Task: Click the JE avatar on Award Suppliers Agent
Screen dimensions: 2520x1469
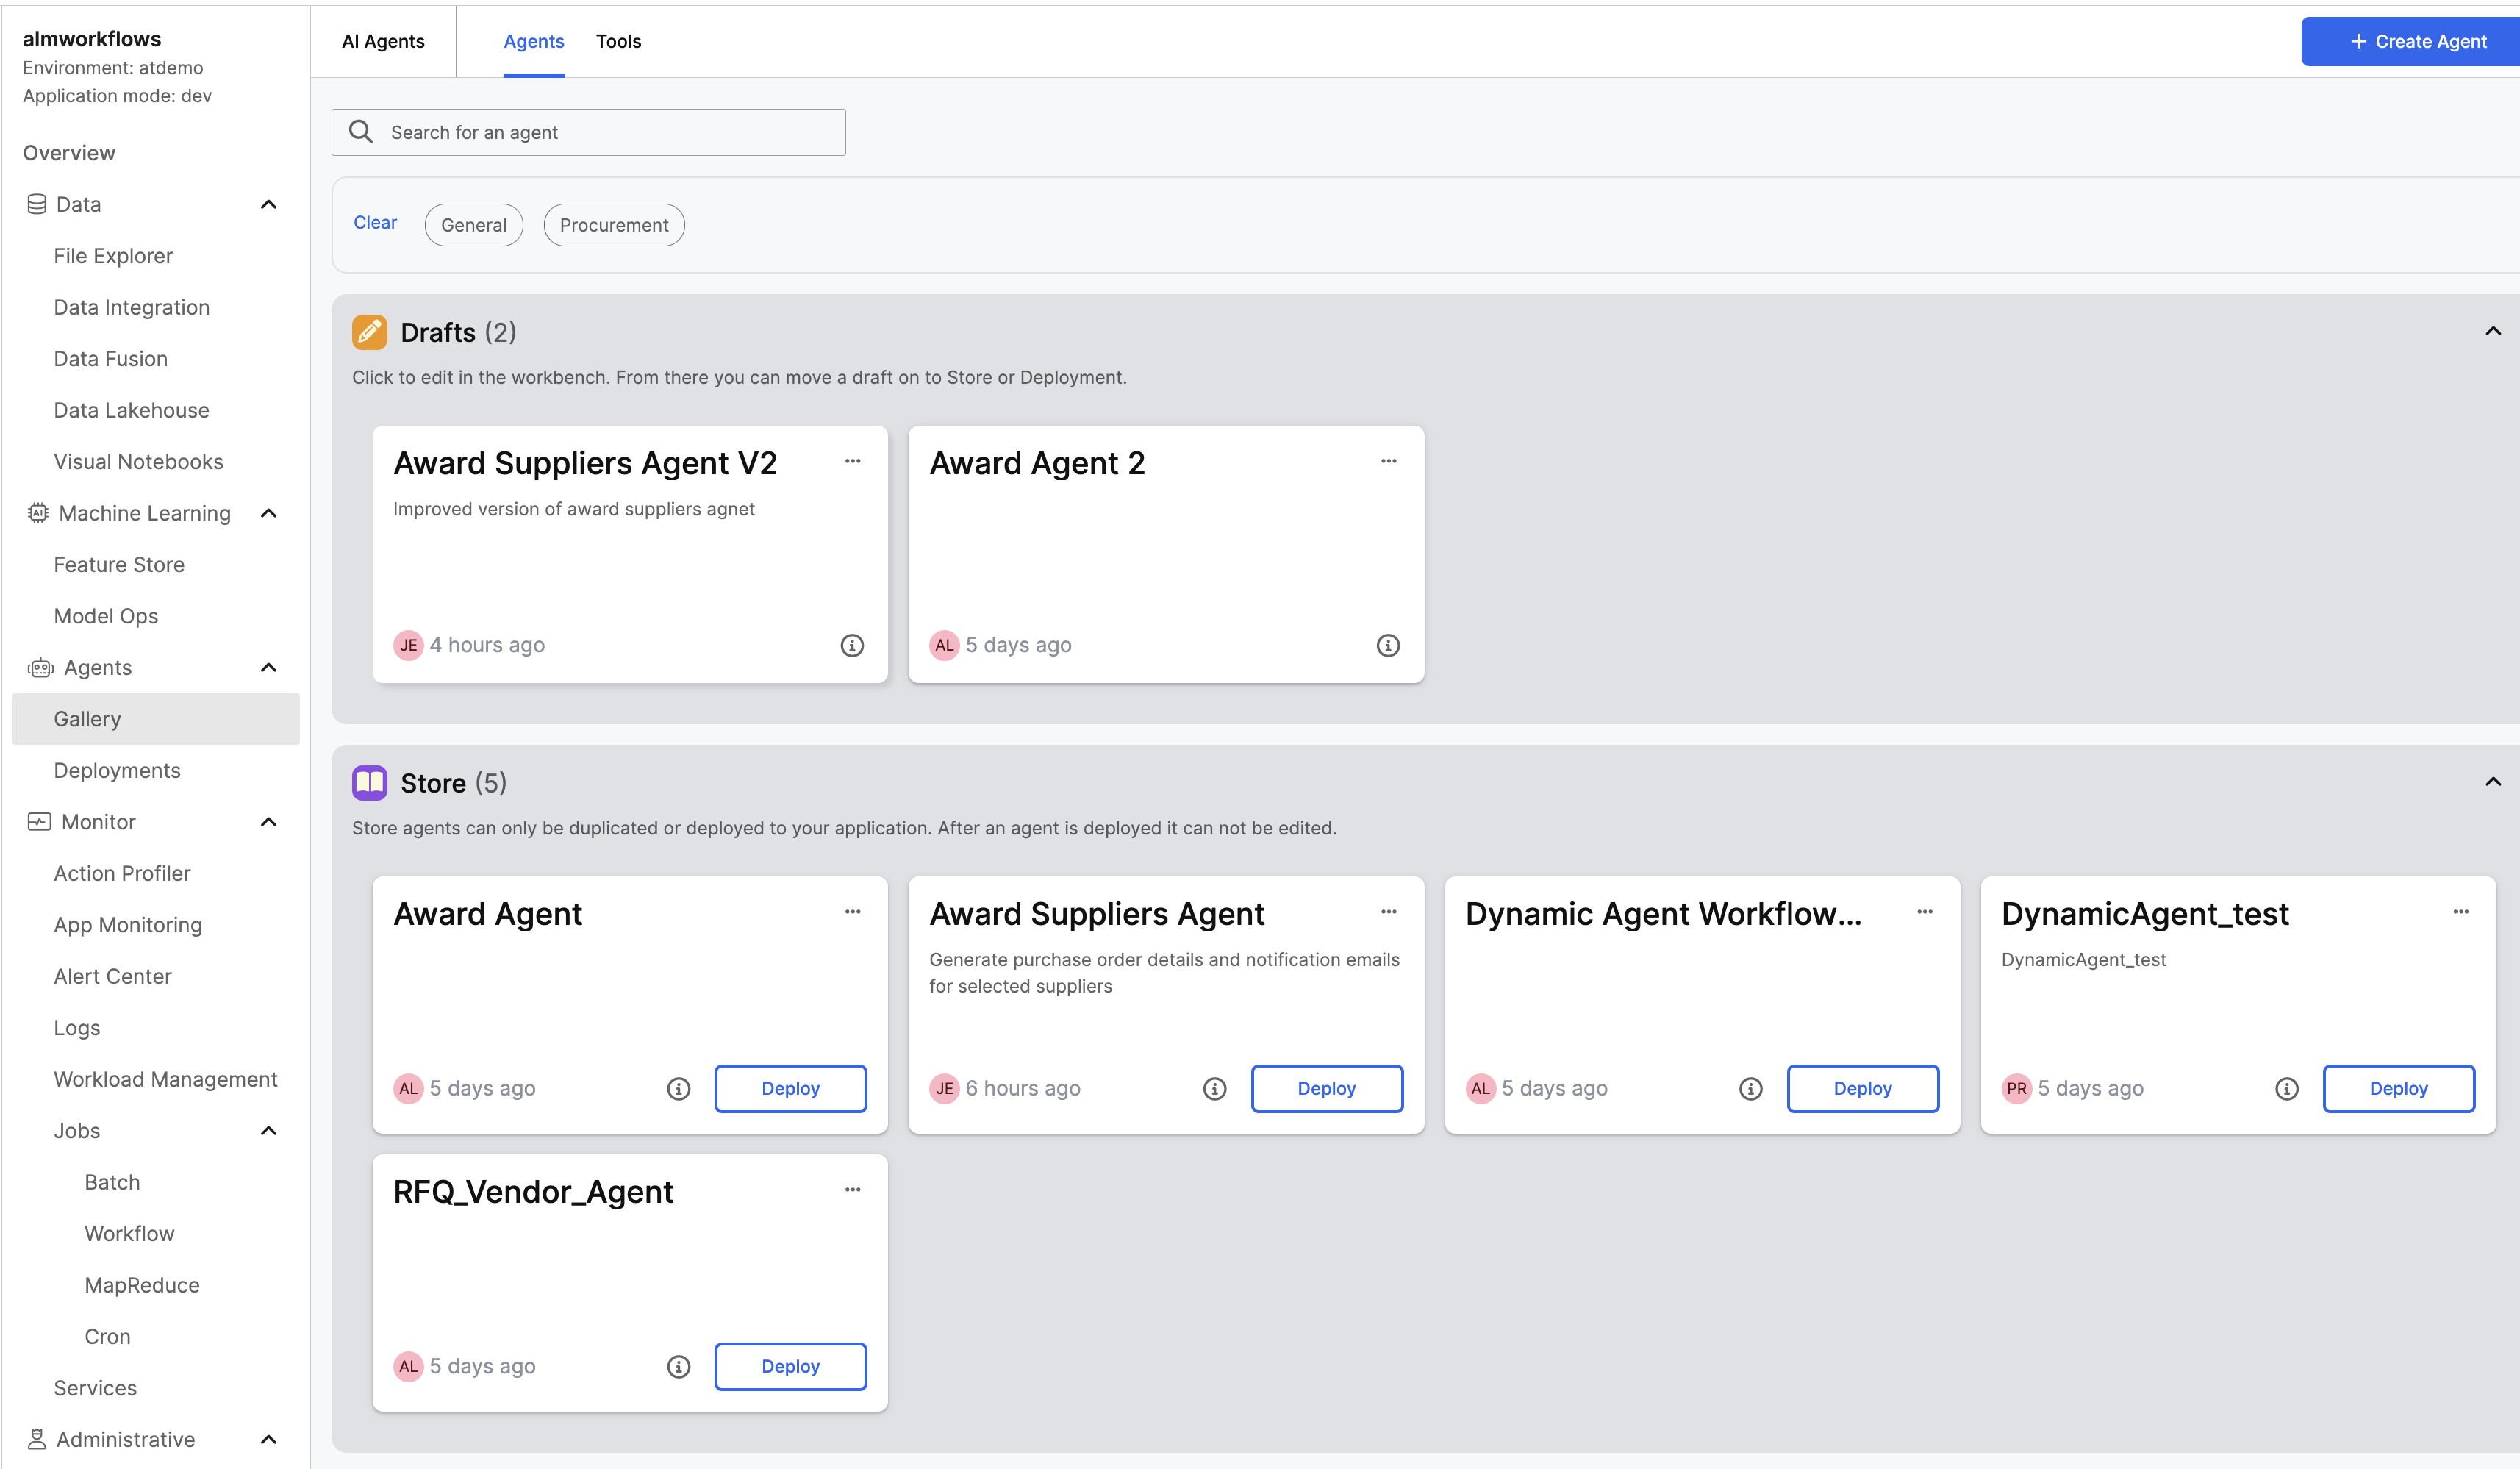Action: 944,1088
